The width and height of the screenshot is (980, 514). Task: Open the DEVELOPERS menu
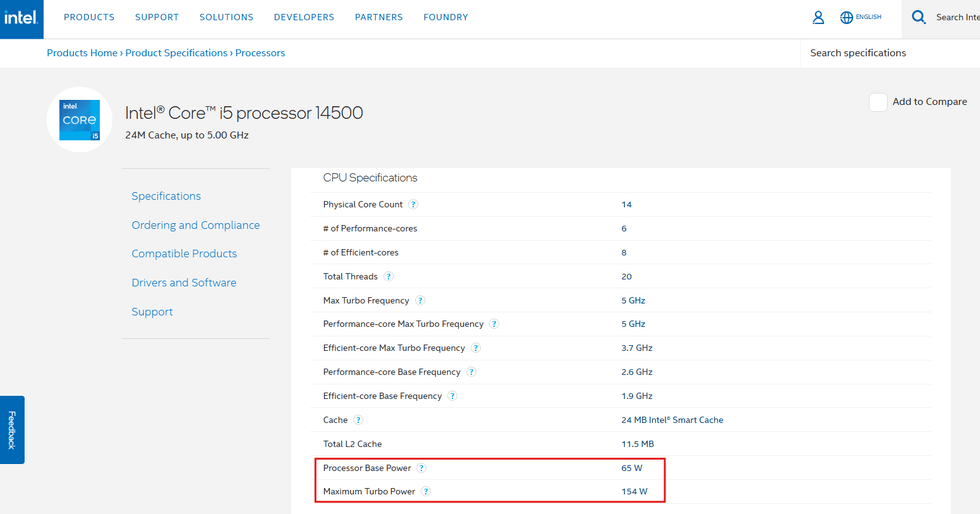[304, 18]
